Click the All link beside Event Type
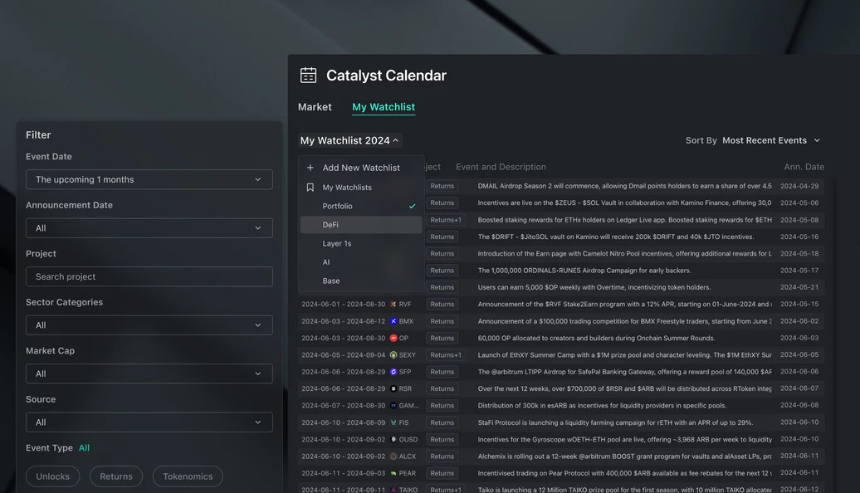 point(84,448)
